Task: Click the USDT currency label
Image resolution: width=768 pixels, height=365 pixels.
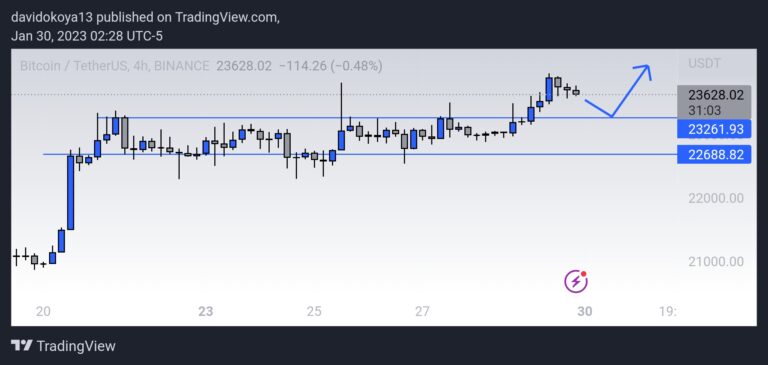Action: coord(703,63)
